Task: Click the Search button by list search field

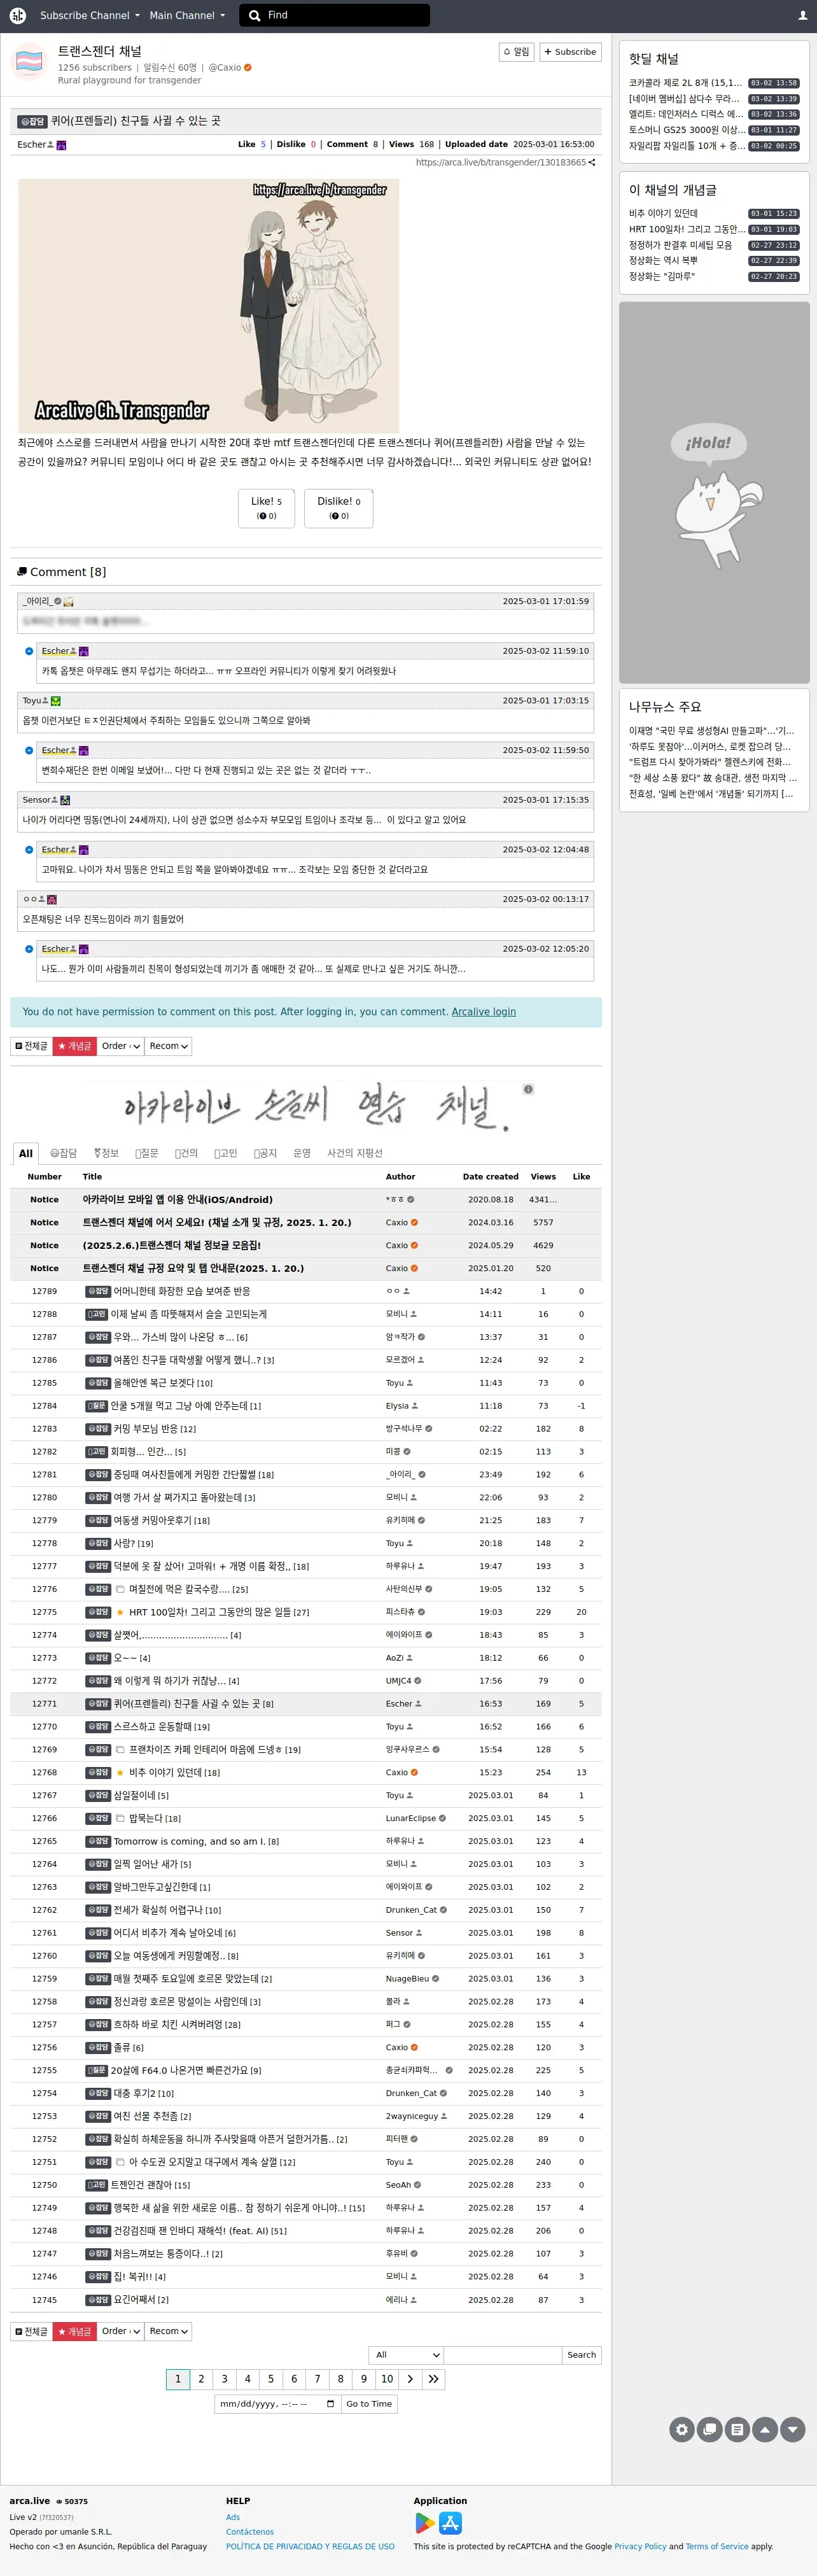Action: pos(581,2355)
